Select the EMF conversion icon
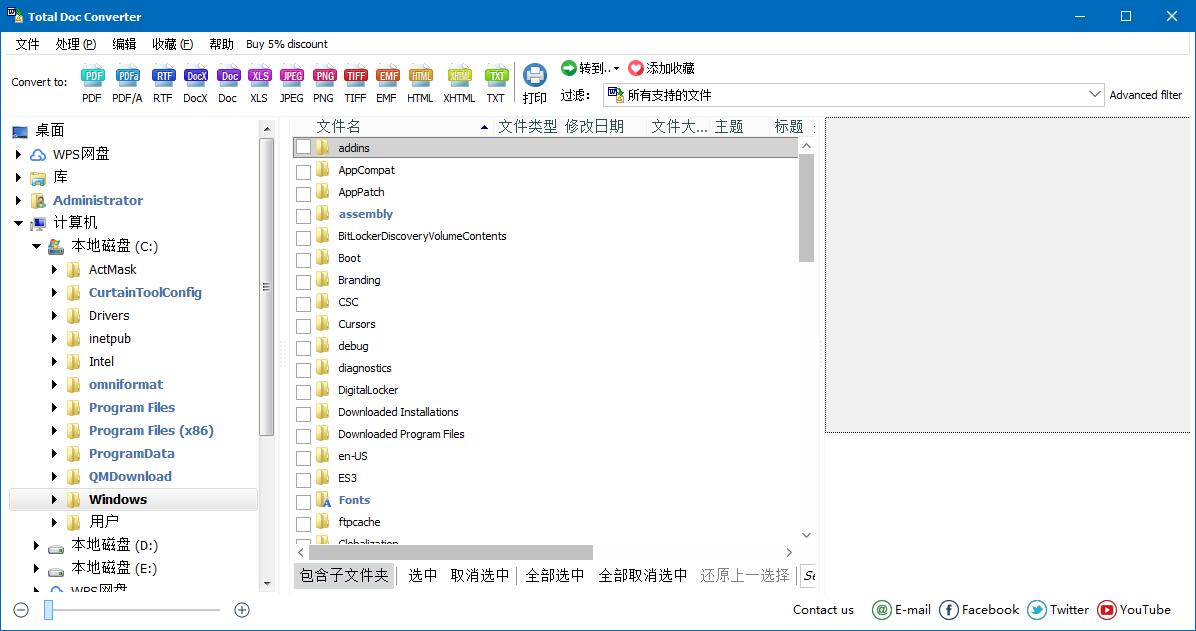This screenshot has height=631, width=1196. [387, 76]
